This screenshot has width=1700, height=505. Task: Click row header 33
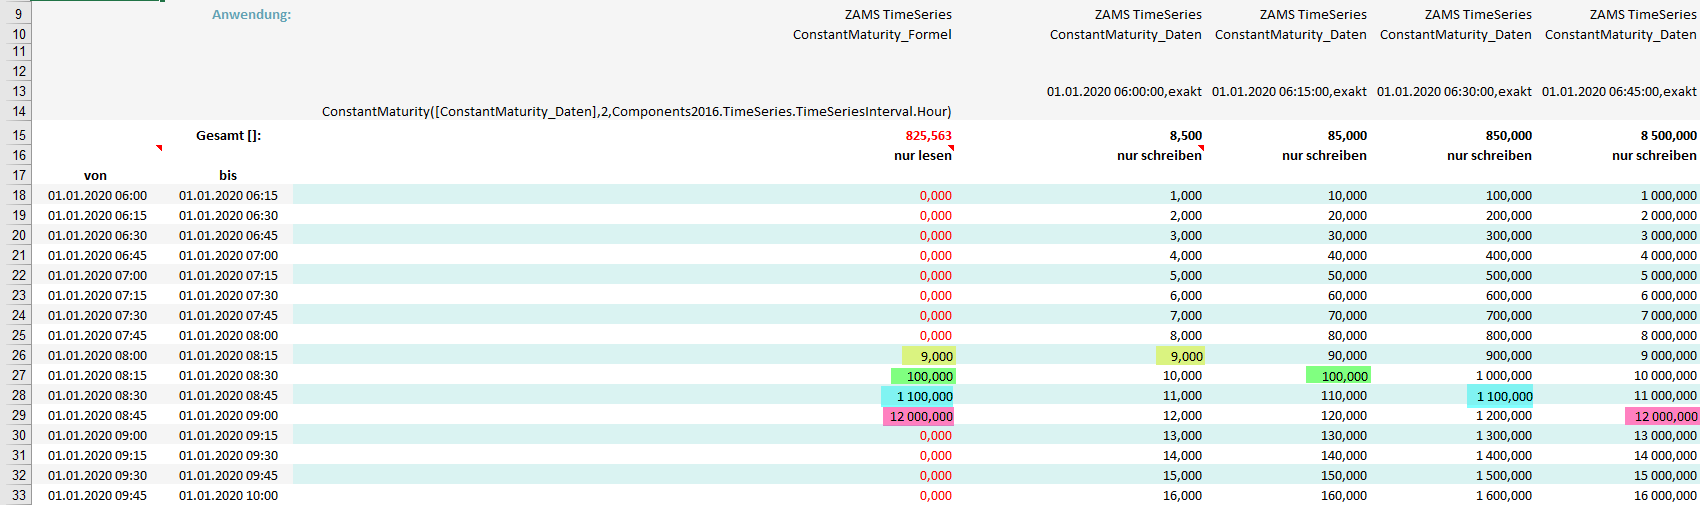[x=18, y=495]
